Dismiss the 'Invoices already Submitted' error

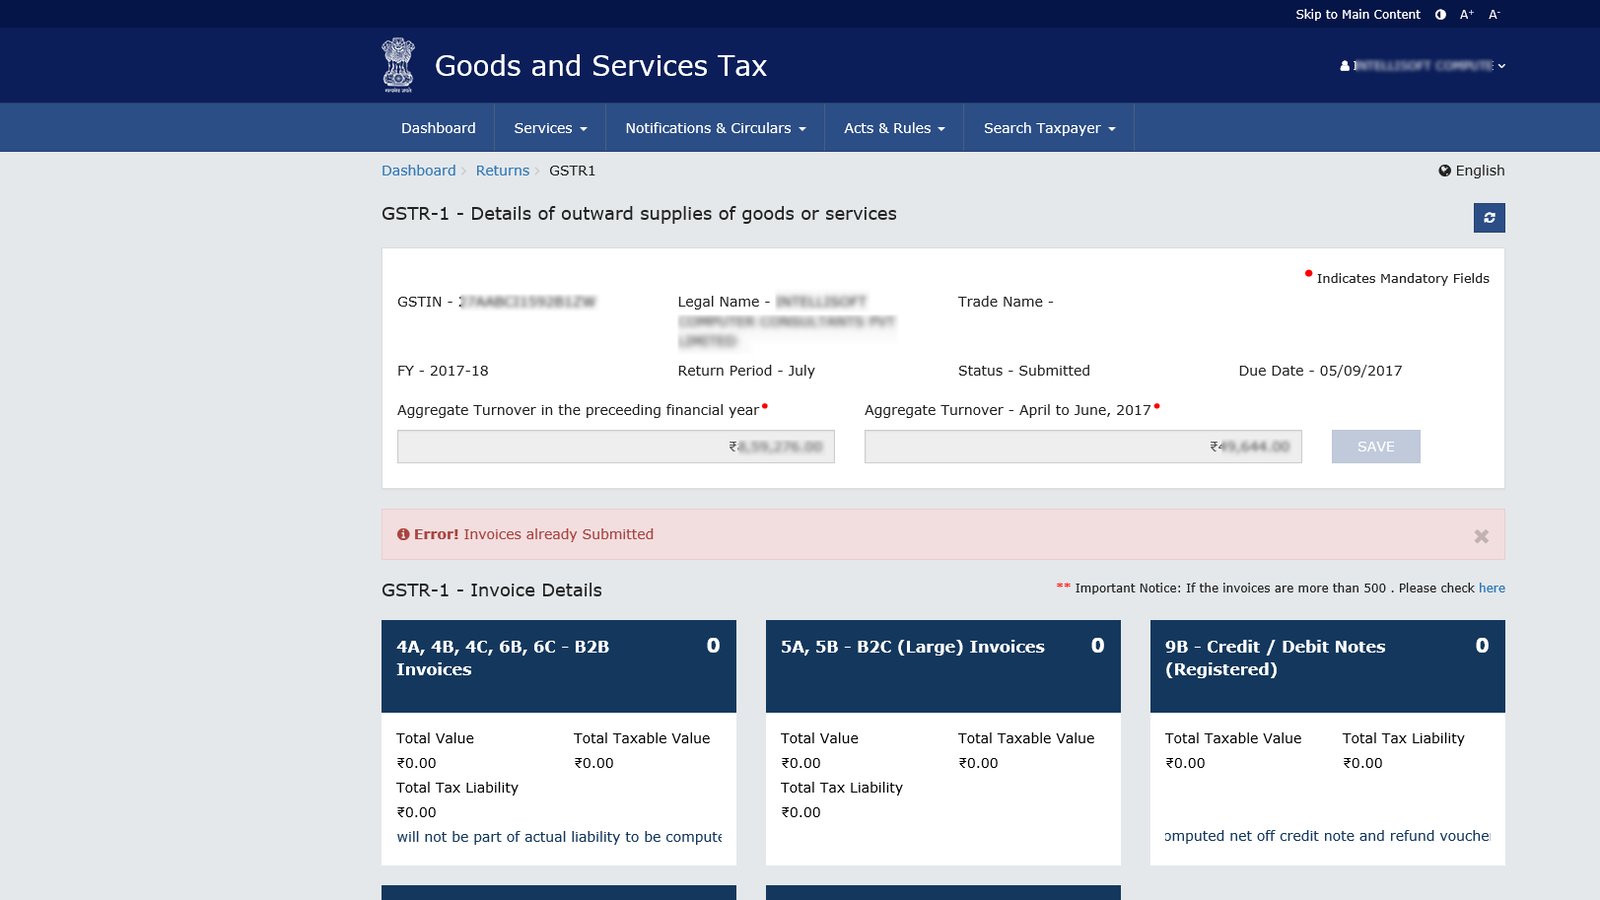click(x=1481, y=536)
